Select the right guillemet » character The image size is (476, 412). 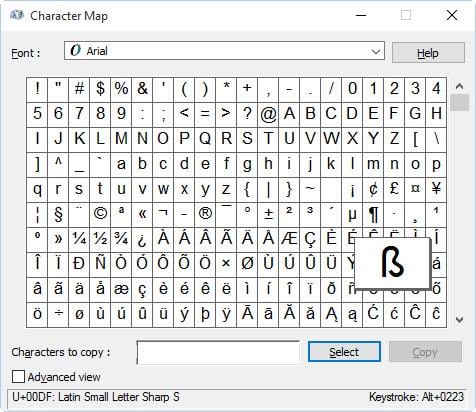(x=58, y=239)
